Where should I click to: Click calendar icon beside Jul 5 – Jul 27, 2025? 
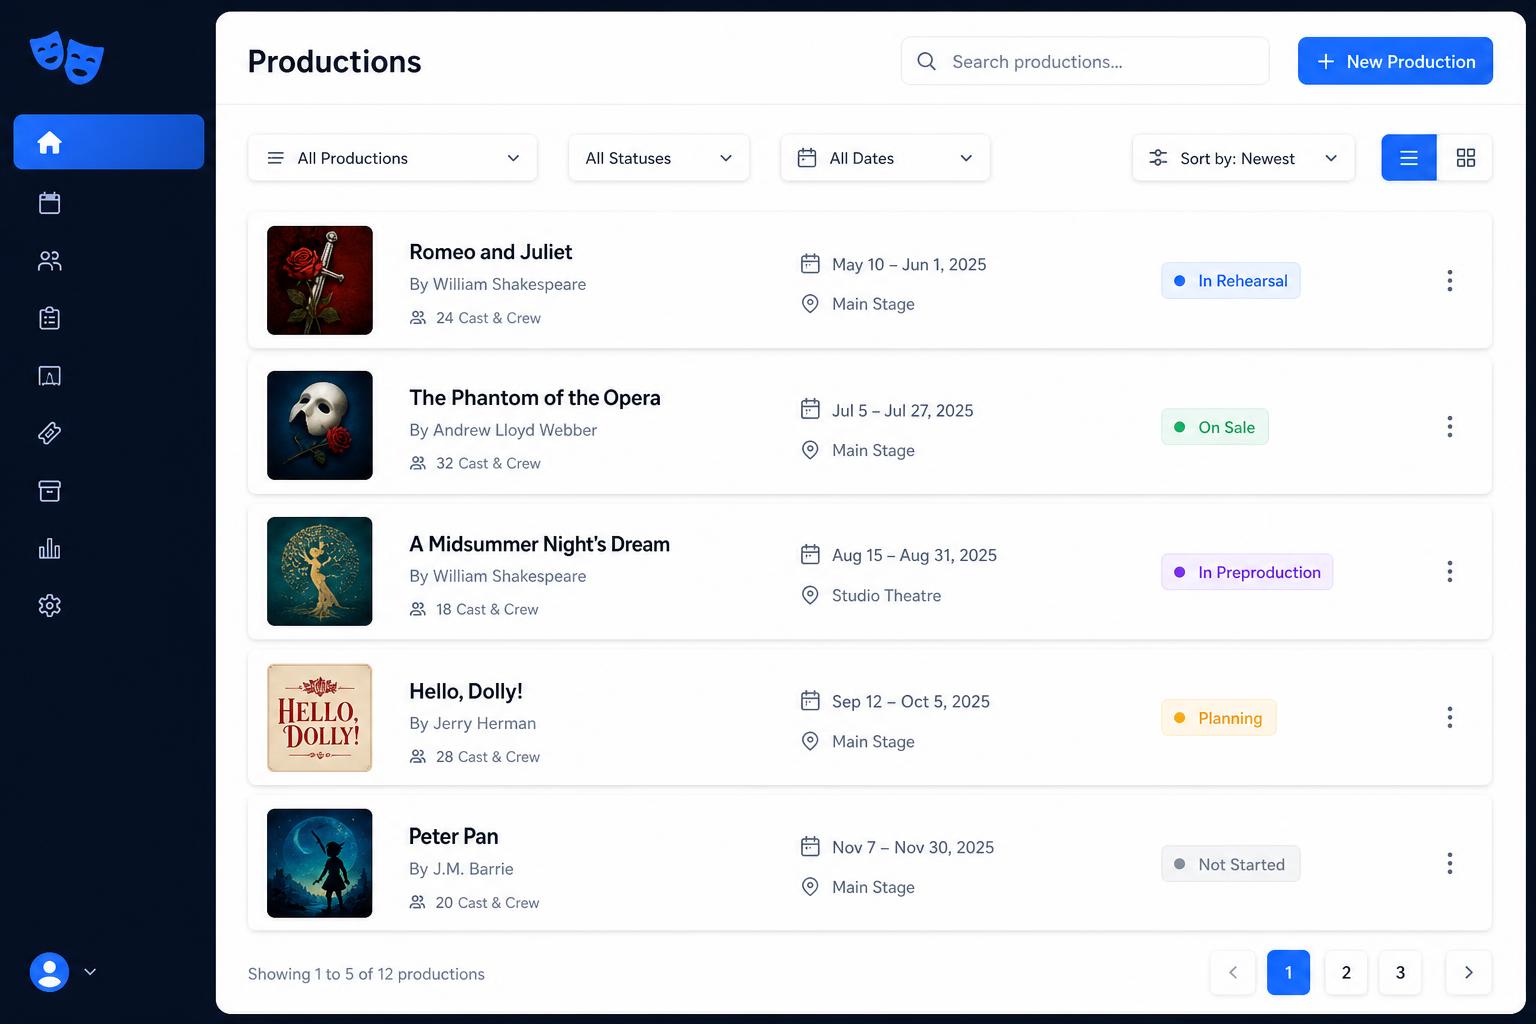810,409
